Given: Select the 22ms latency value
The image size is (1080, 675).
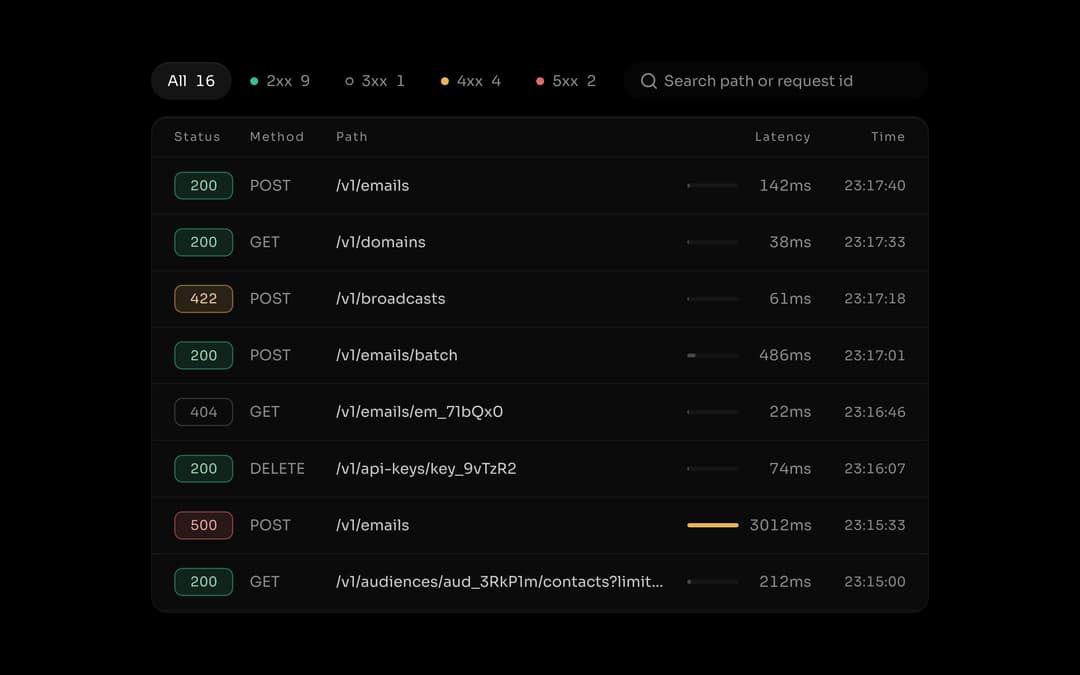Looking at the screenshot, I should point(790,412).
